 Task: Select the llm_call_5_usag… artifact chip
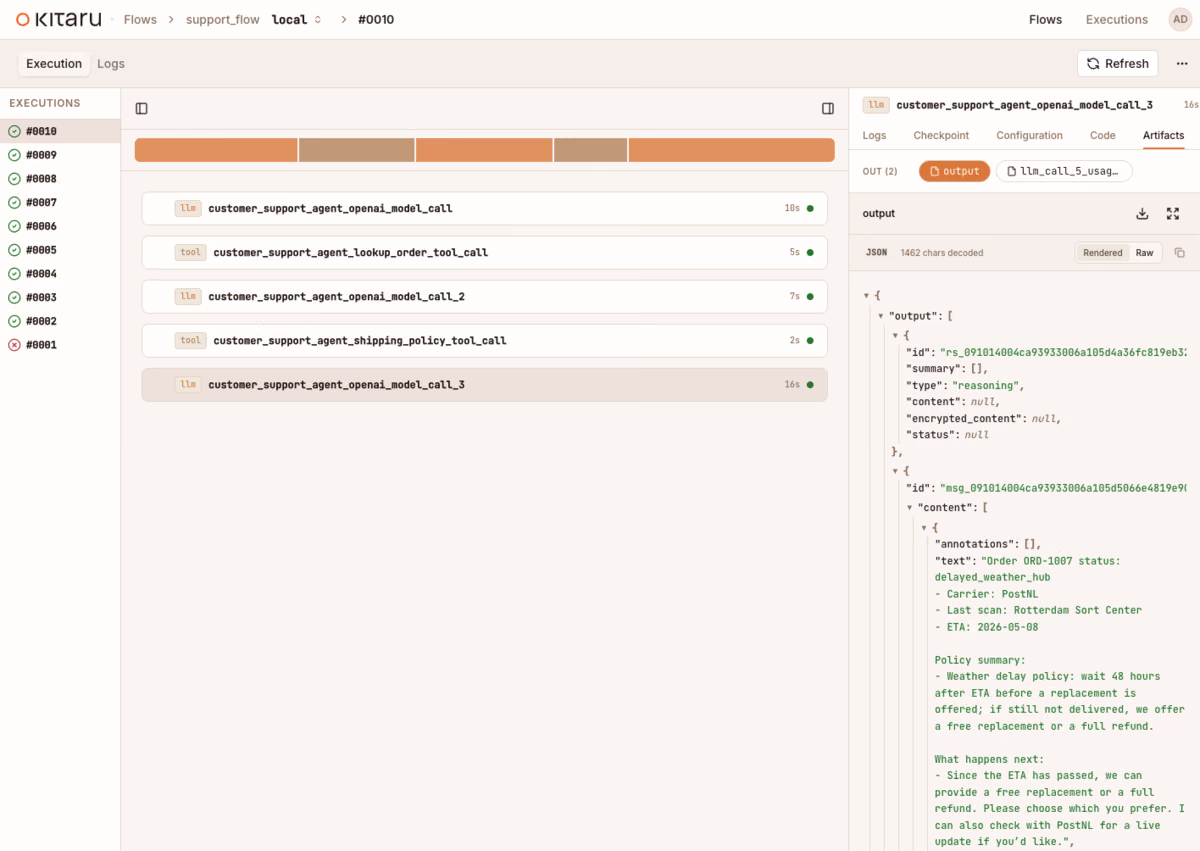1064,171
